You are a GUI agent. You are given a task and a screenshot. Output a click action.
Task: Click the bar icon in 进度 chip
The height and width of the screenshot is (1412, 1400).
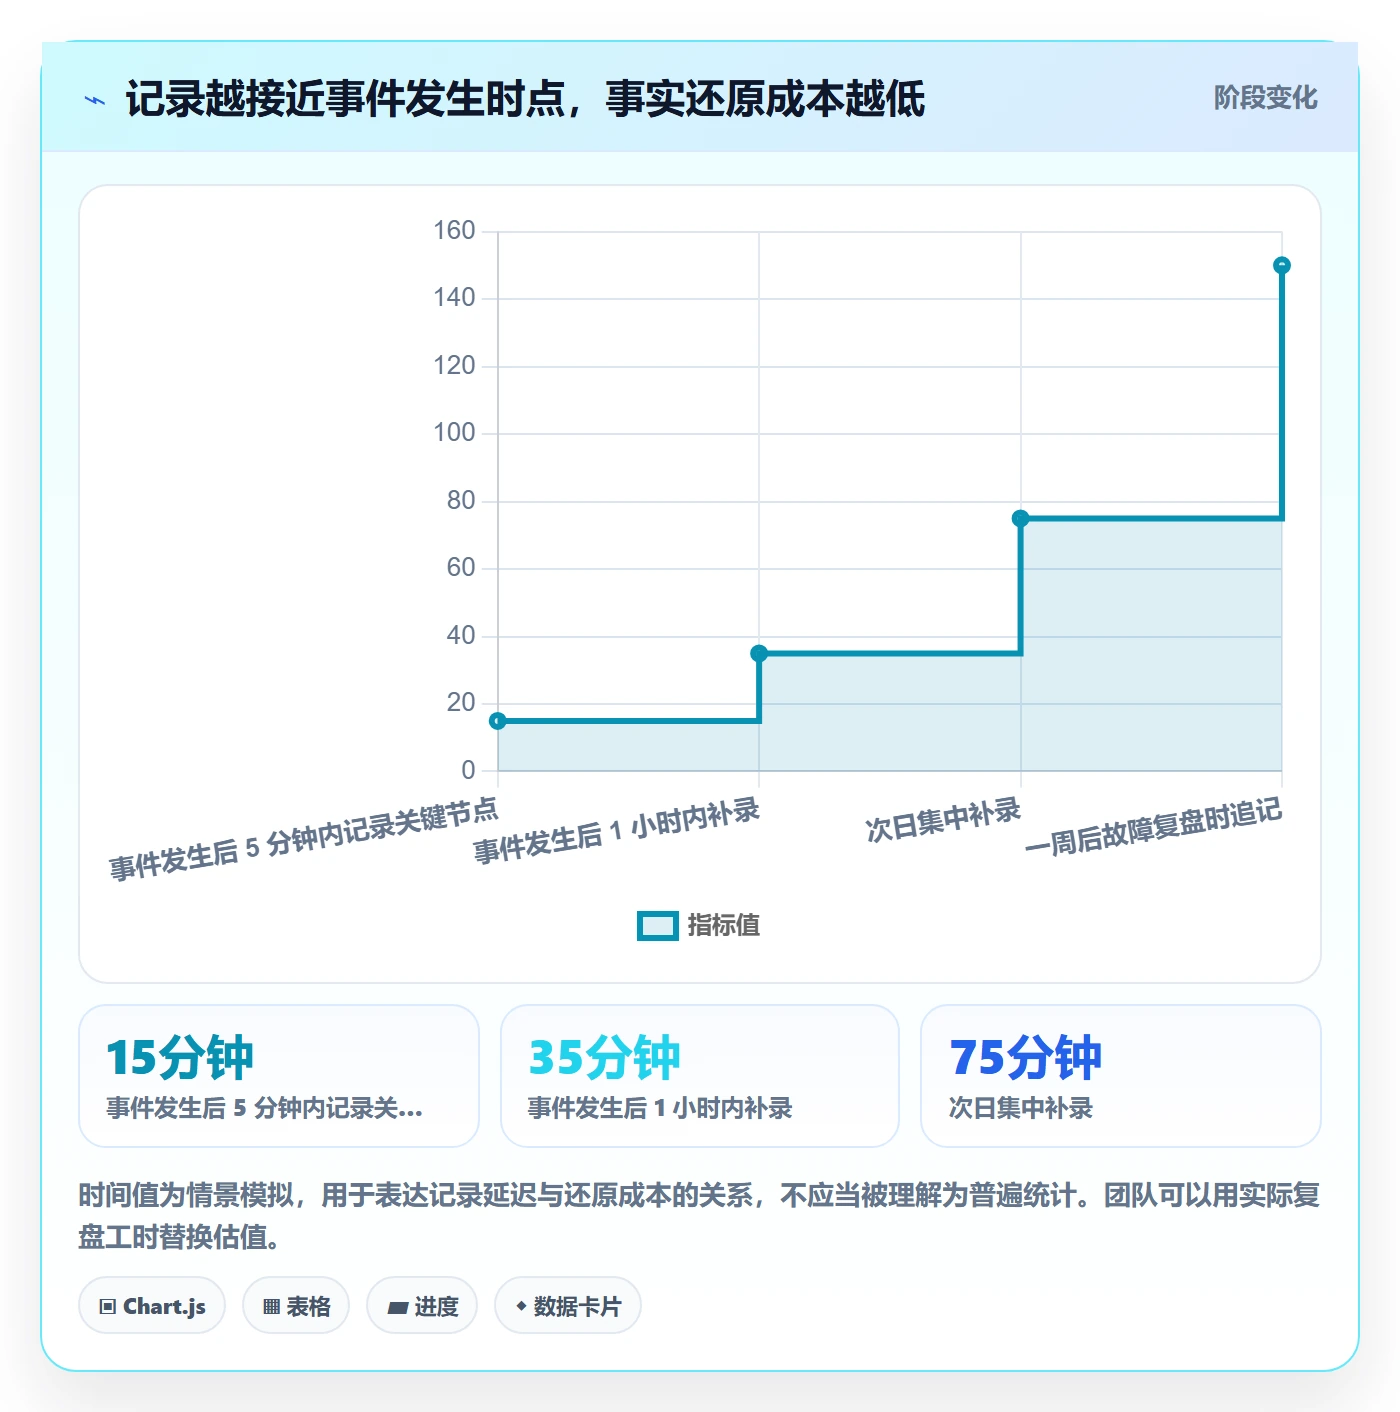pyautogui.click(x=397, y=1307)
